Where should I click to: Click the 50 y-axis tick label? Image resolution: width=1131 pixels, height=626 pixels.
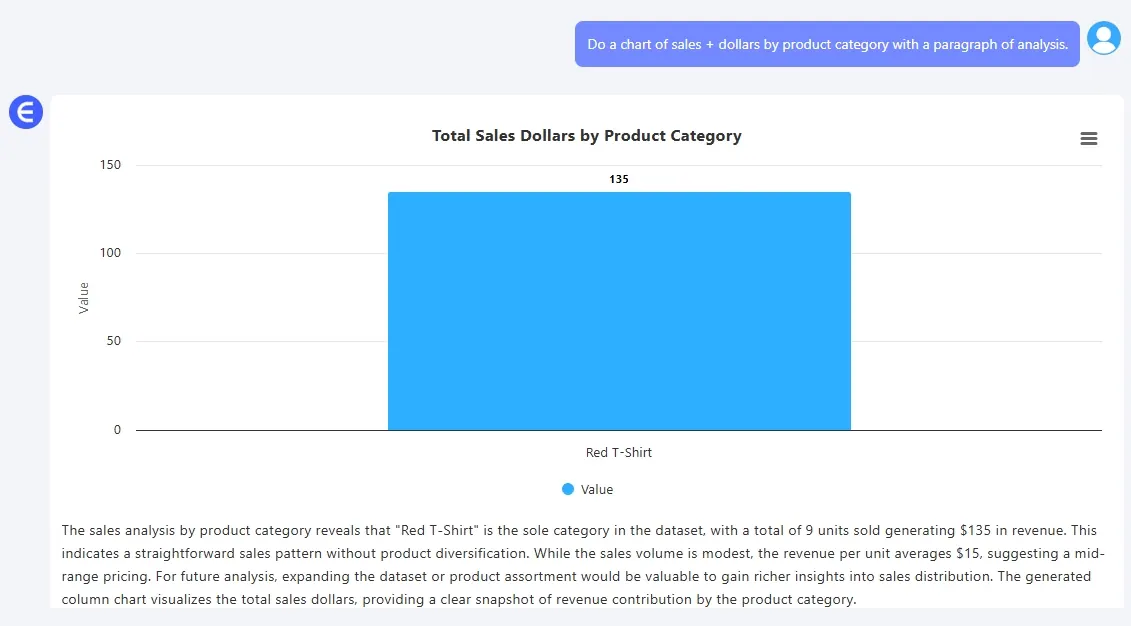point(114,341)
